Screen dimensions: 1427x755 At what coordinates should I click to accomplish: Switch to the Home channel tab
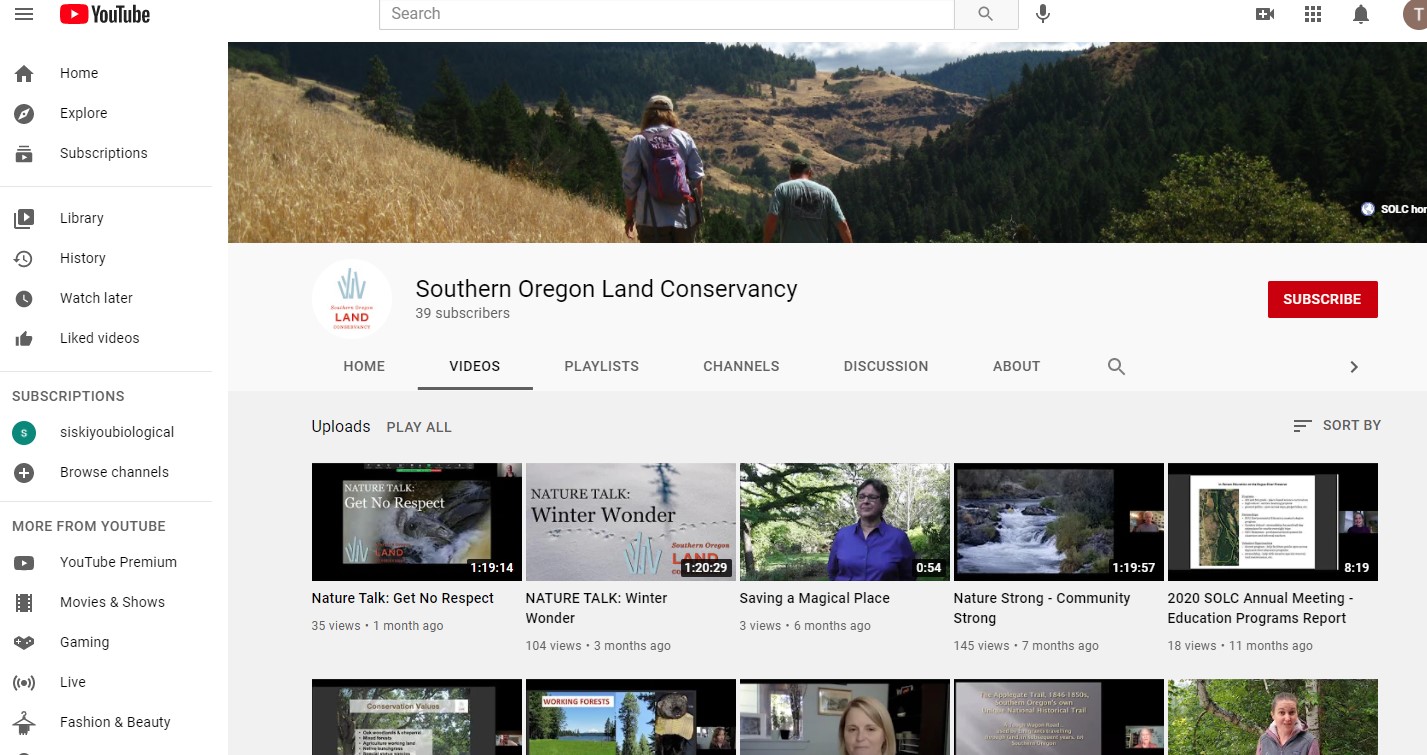click(364, 366)
